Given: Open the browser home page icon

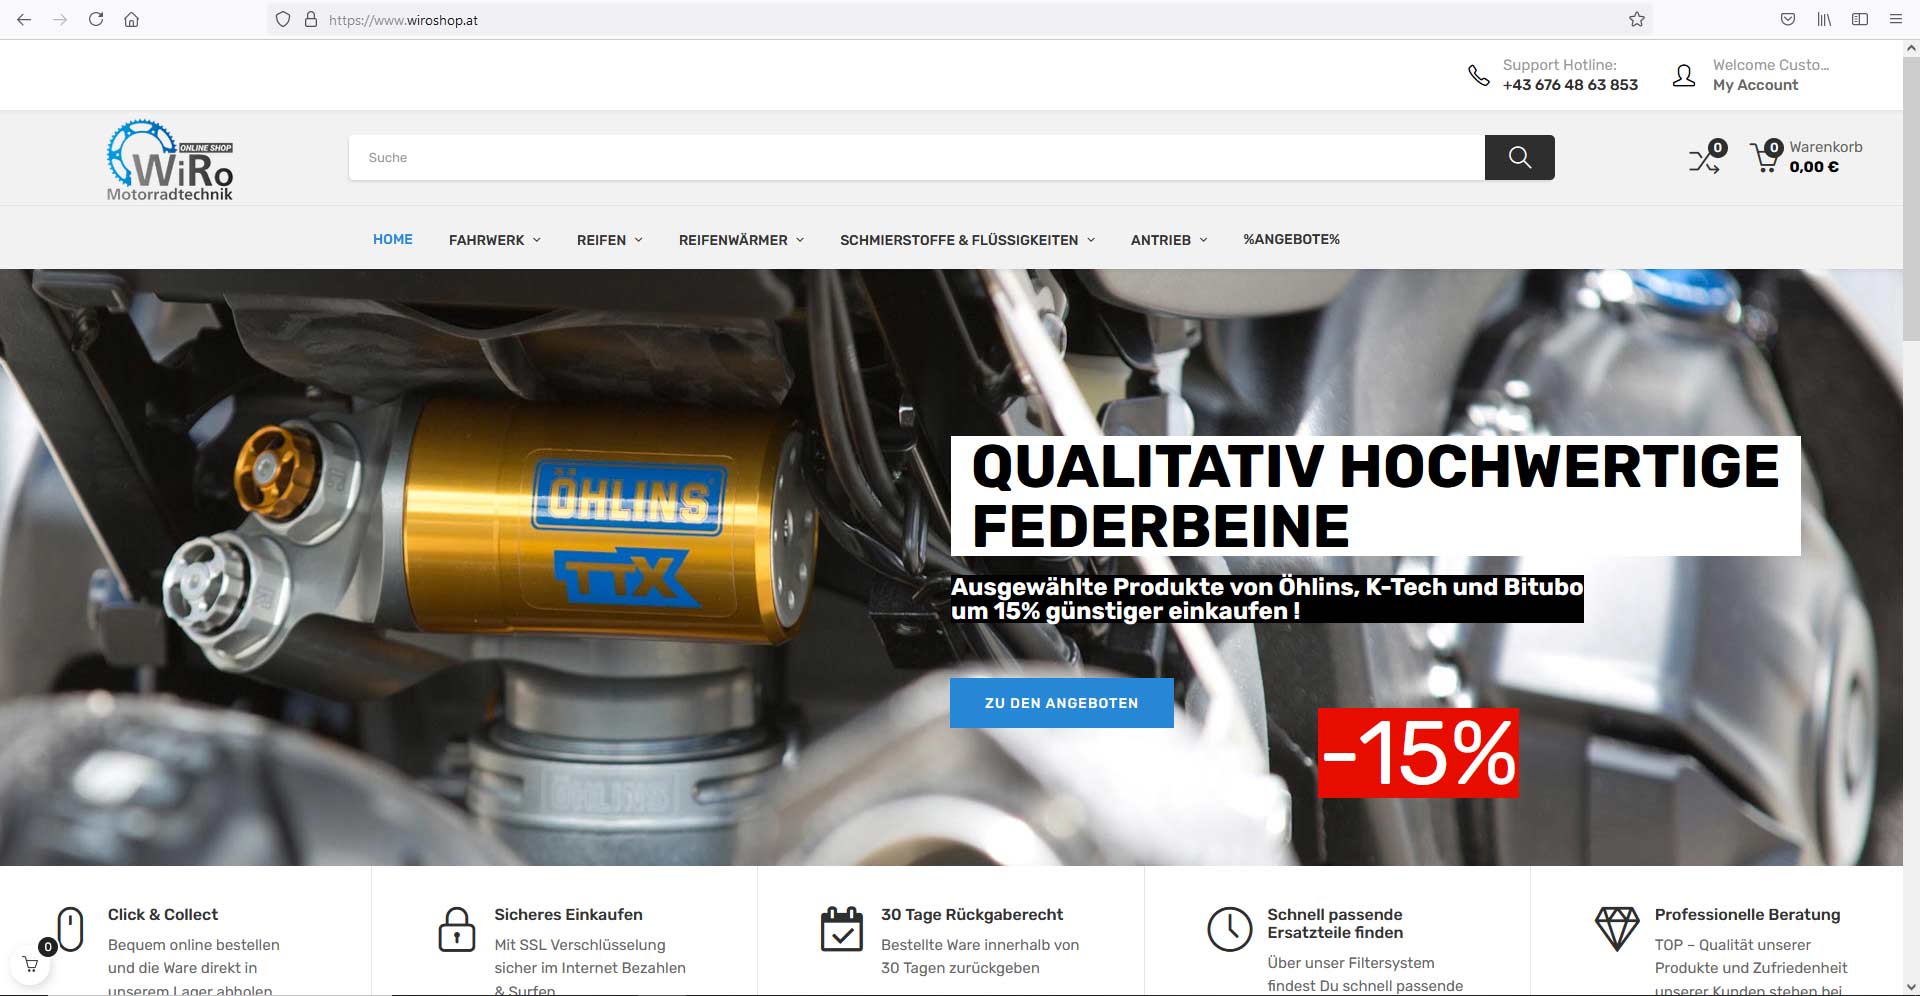Looking at the screenshot, I should [x=131, y=20].
